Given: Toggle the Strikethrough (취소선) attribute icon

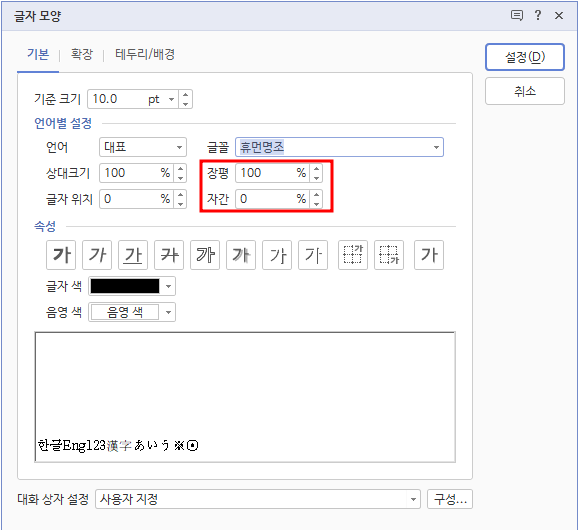Looking at the screenshot, I should pos(169,255).
